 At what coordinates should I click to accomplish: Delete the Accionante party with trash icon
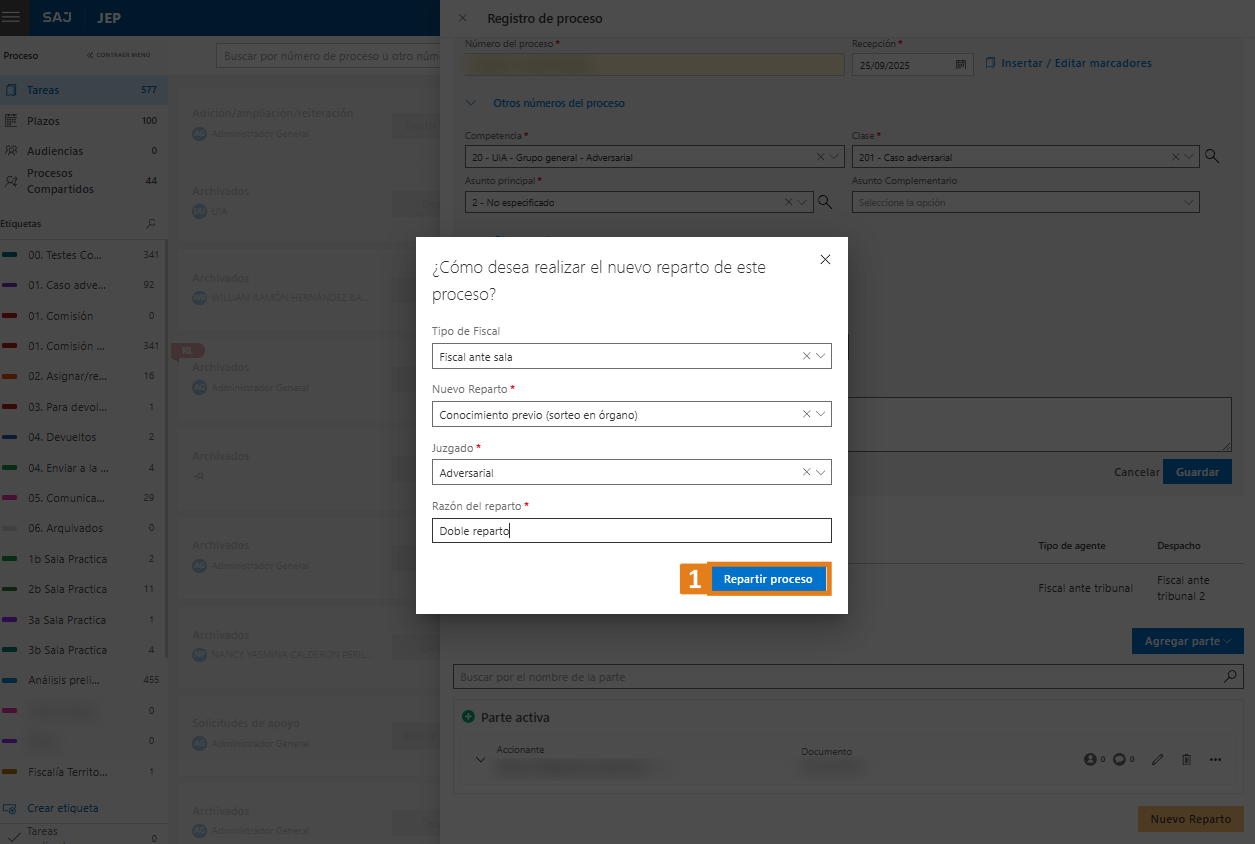click(1186, 759)
